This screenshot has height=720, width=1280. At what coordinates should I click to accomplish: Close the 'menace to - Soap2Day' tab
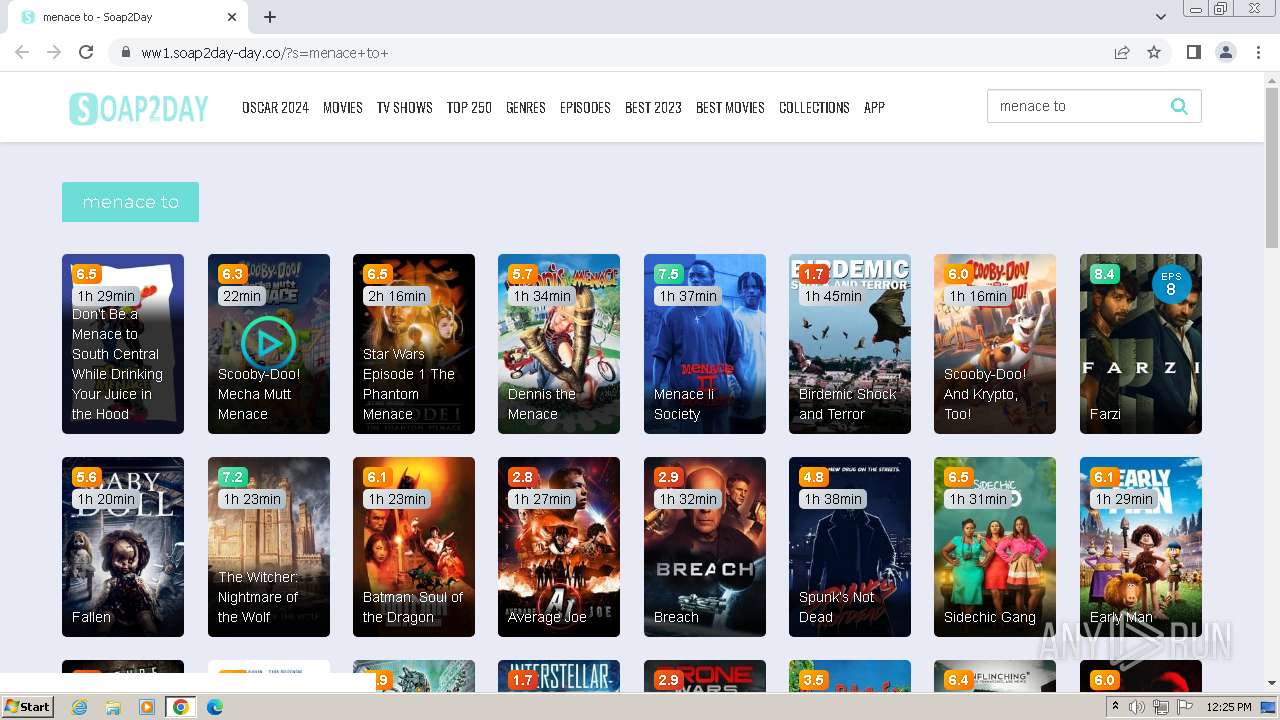[x=232, y=17]
